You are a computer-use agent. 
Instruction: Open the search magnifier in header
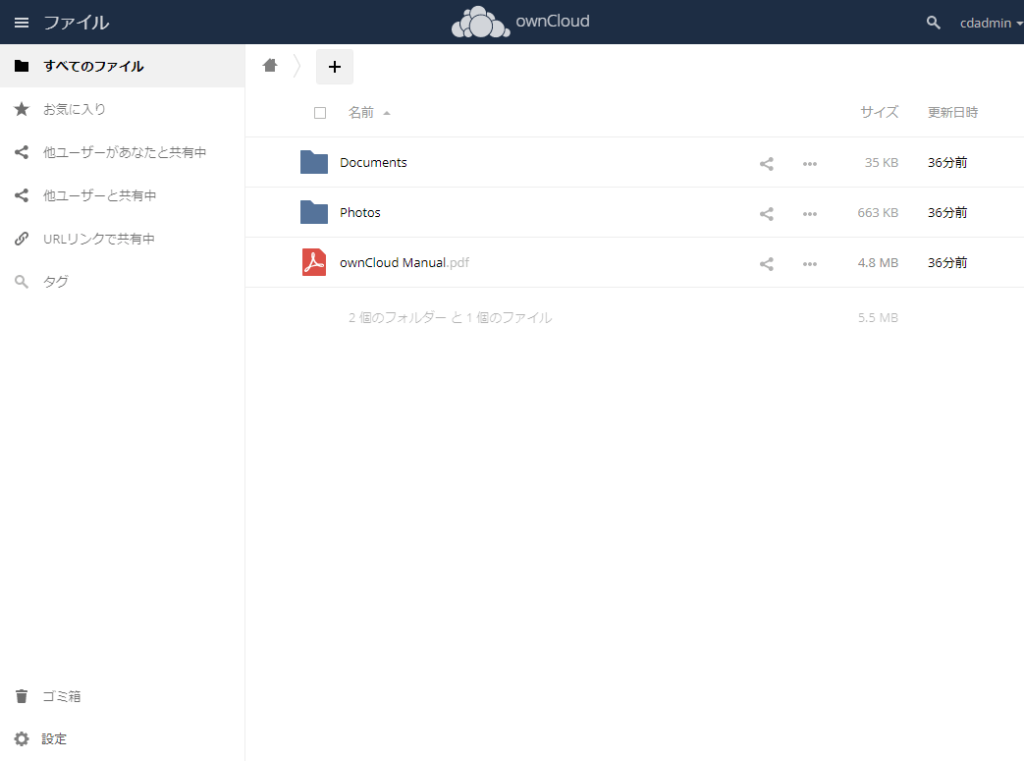(933, 23)
